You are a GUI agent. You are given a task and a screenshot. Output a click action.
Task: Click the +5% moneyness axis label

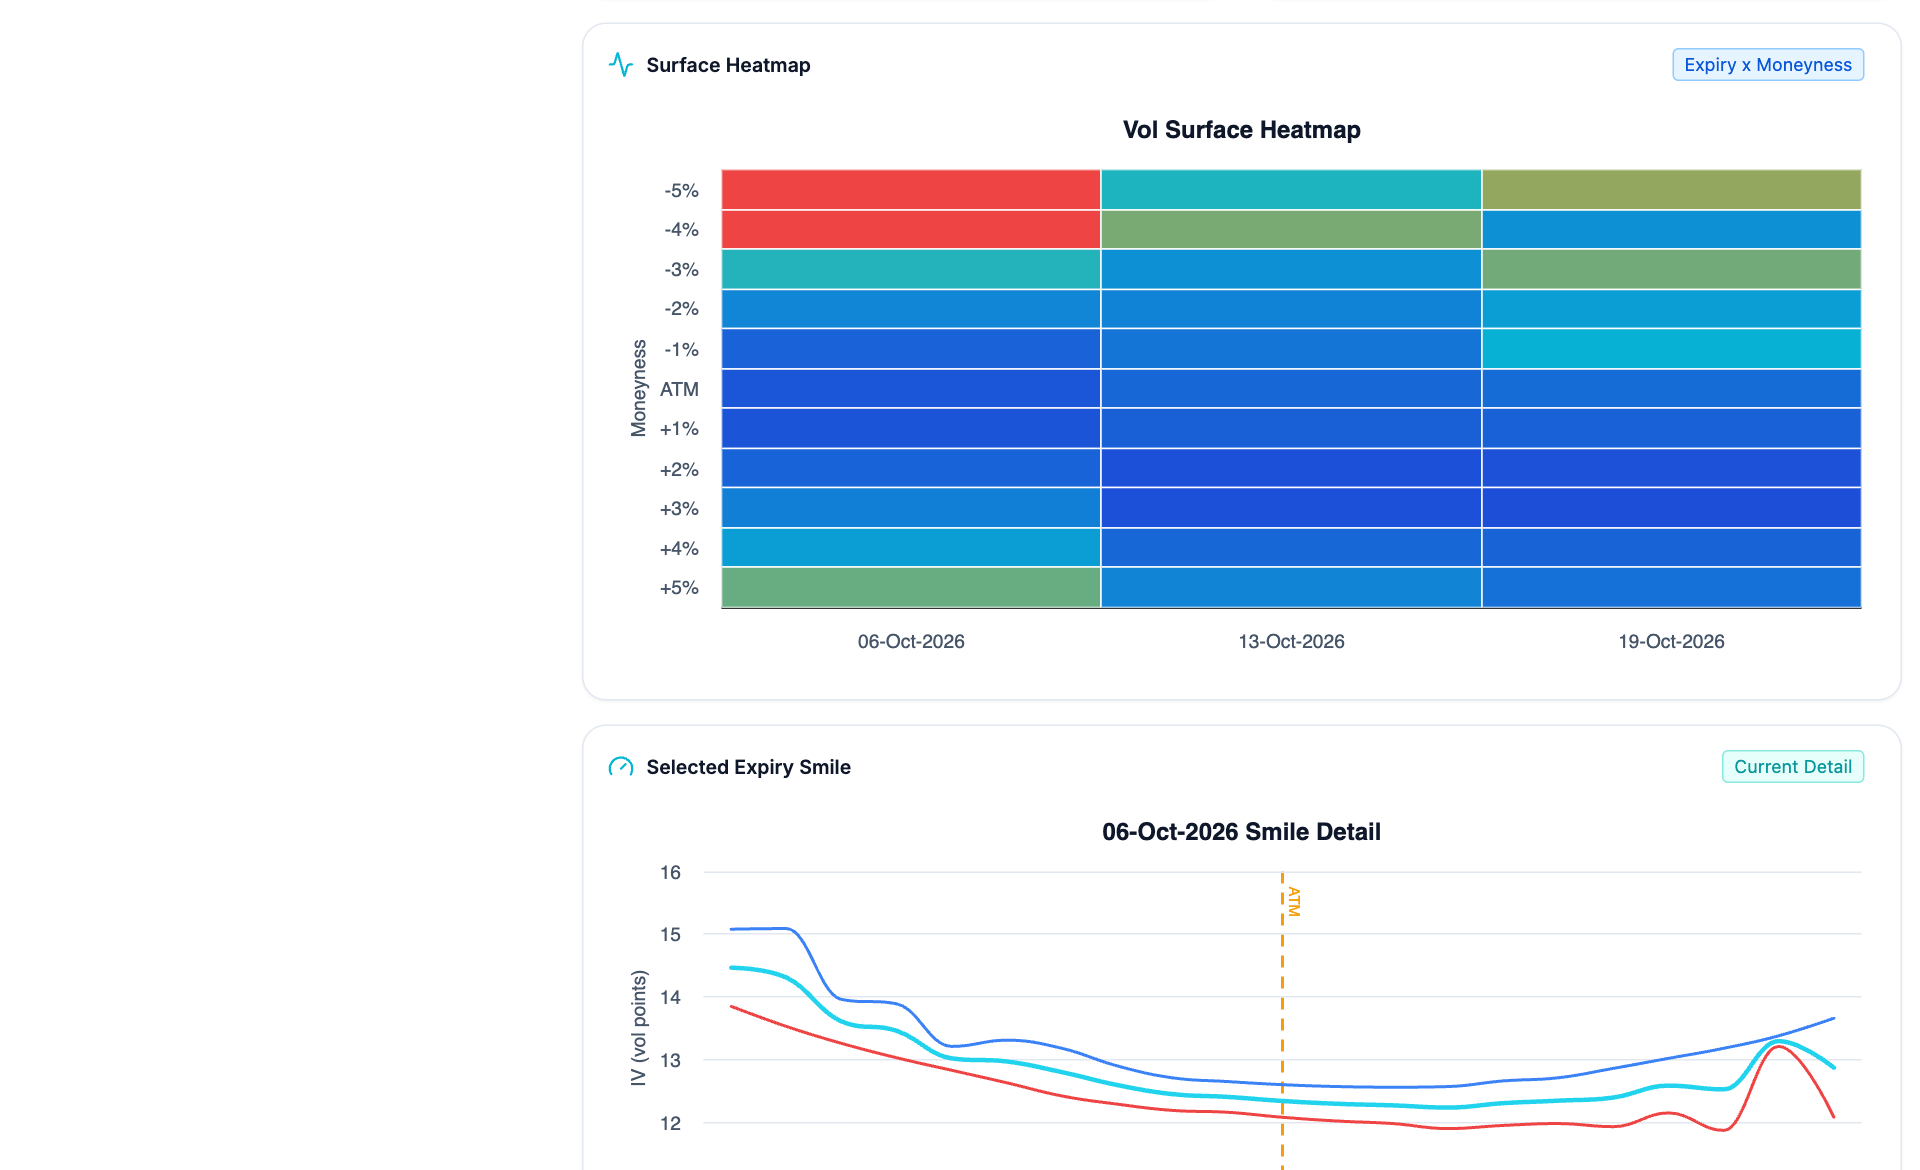pos(679,588)
